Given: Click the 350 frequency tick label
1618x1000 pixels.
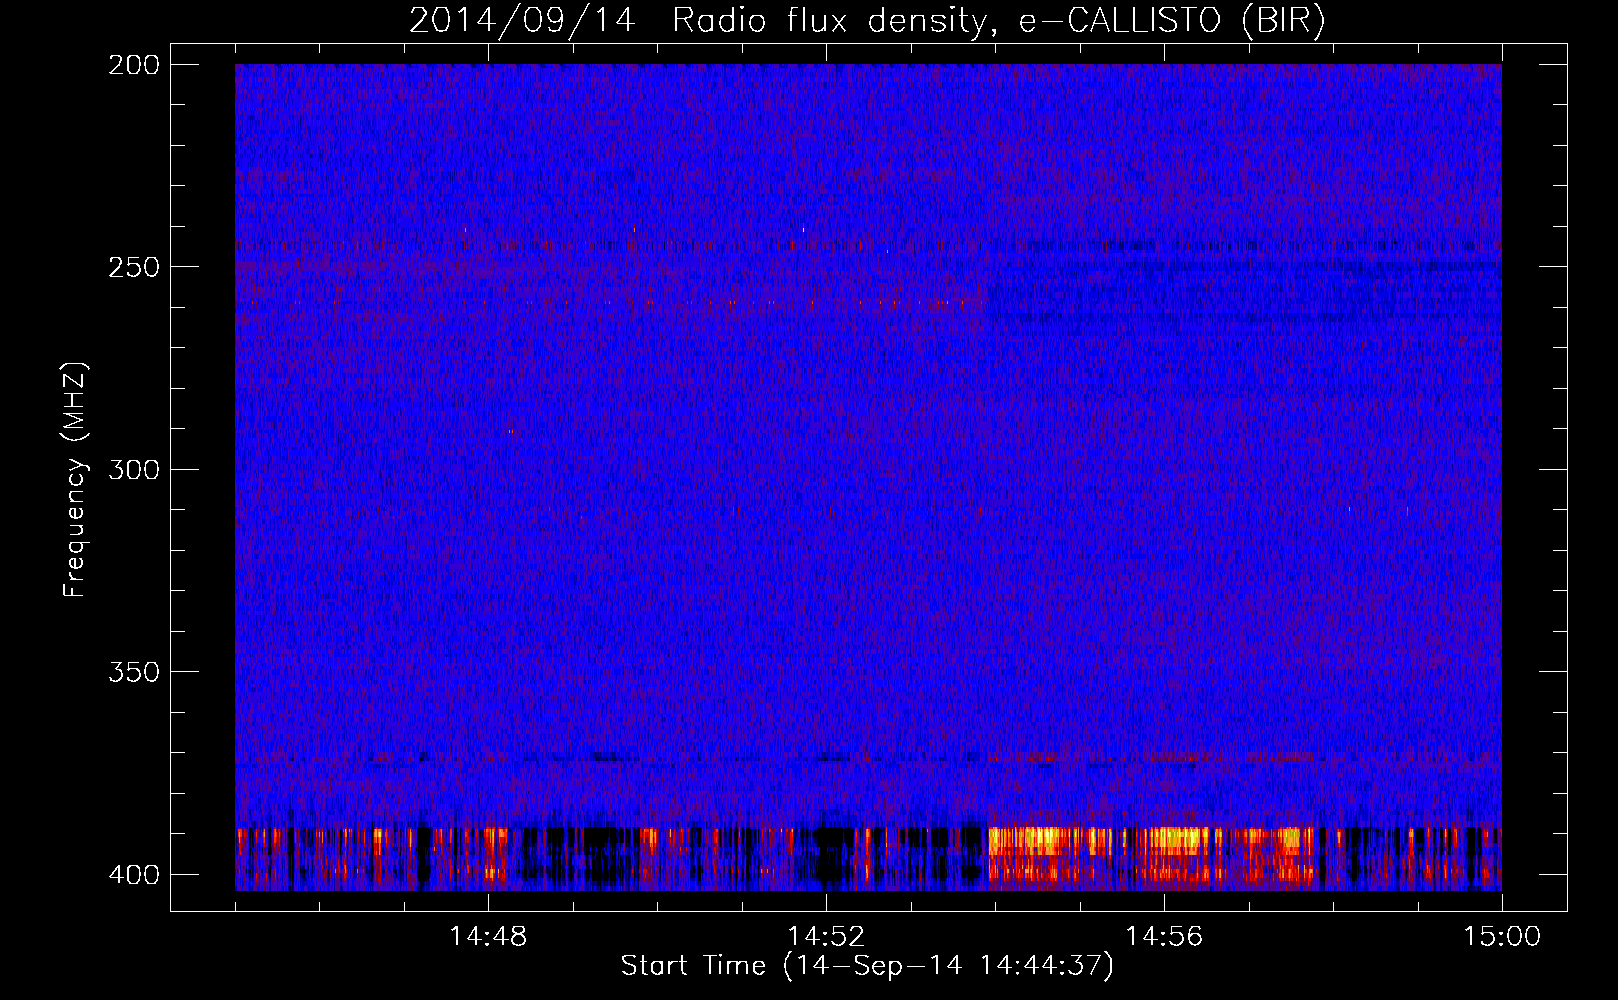Looking at the screenshot, I should pos(134,672).
